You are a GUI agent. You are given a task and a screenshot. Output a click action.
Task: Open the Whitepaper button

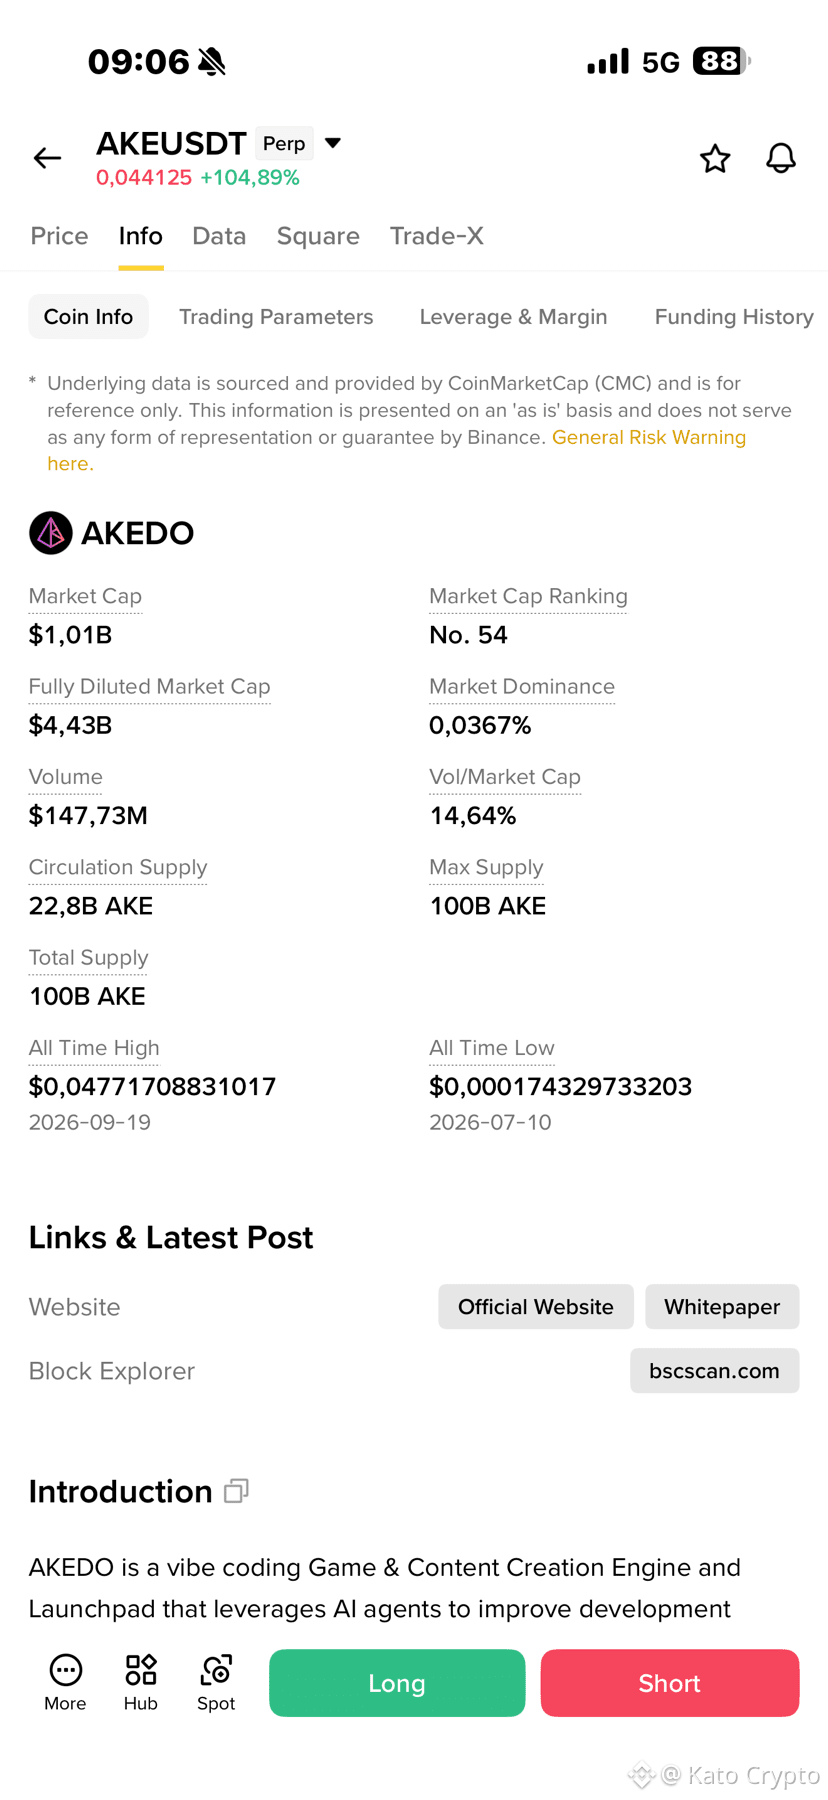tap(722, 1307)
